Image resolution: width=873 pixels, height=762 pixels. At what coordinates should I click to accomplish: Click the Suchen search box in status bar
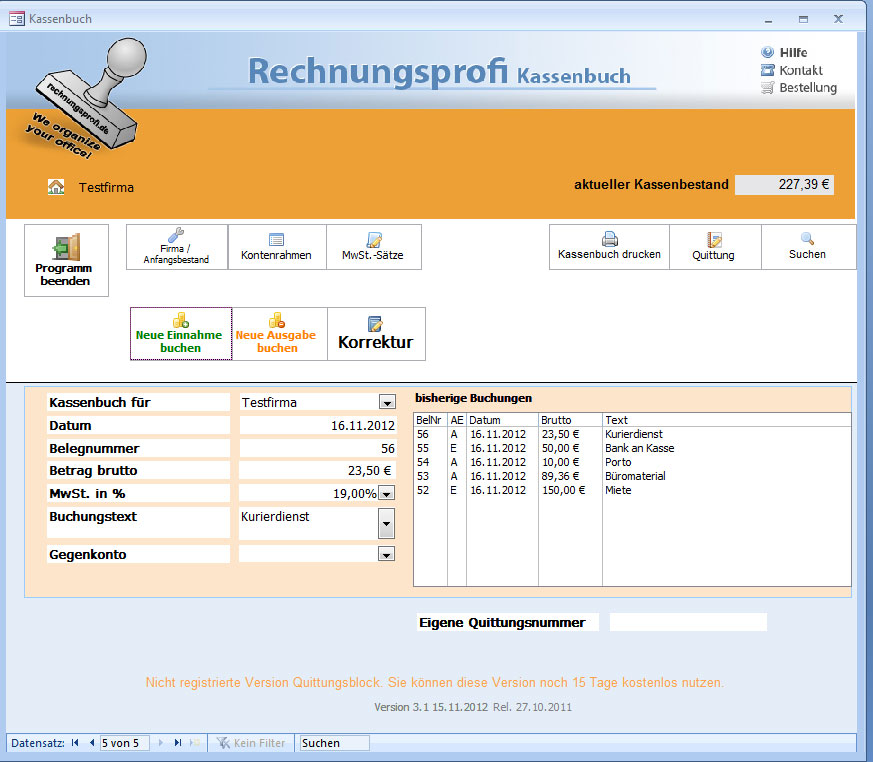click(x=335, y=743)
